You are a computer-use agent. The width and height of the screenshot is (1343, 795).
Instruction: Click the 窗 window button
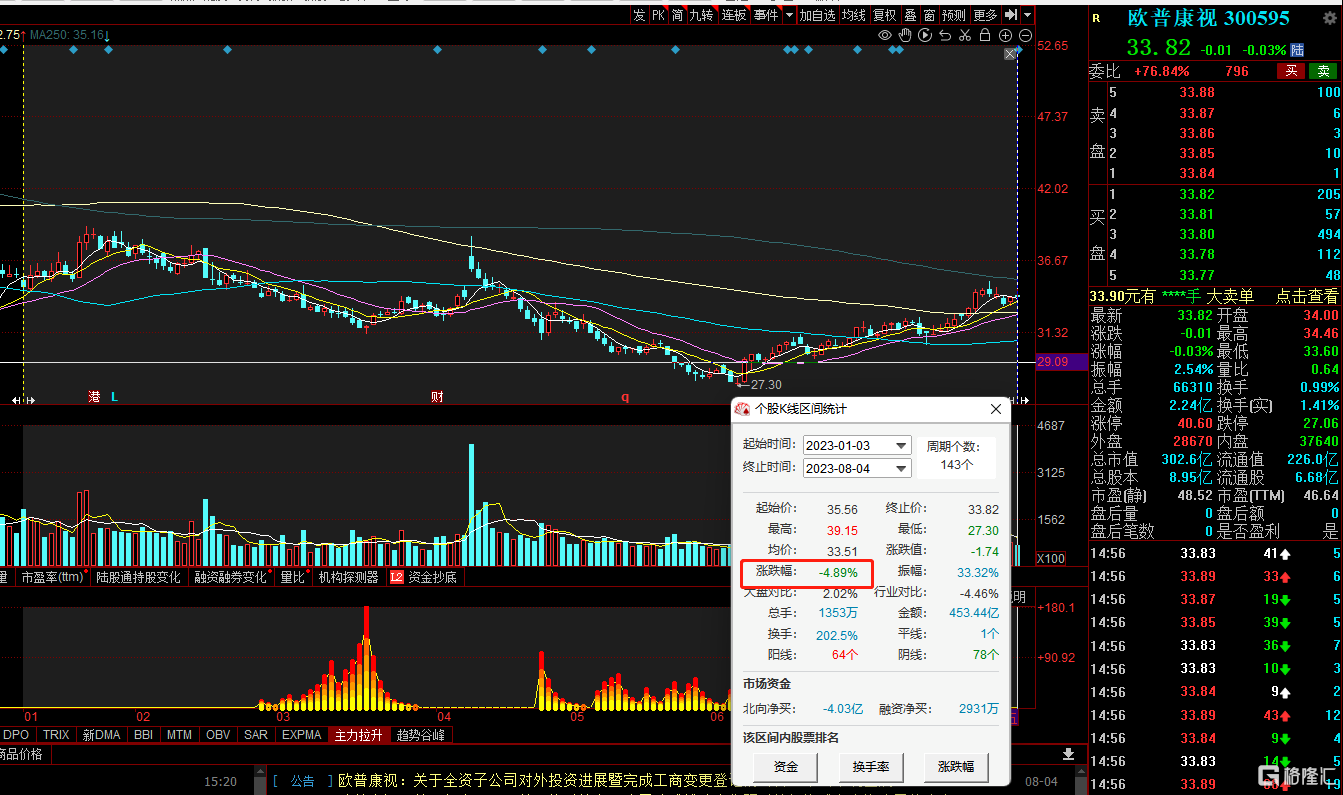point(929,15)
